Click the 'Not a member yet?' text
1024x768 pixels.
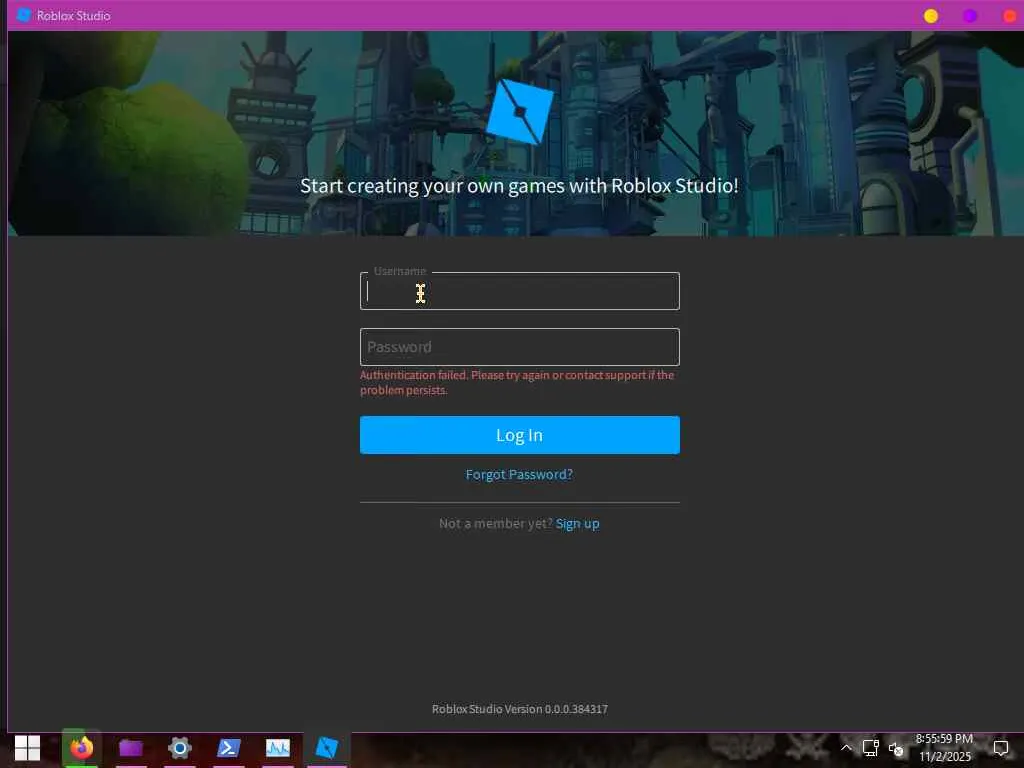[496, 524]
